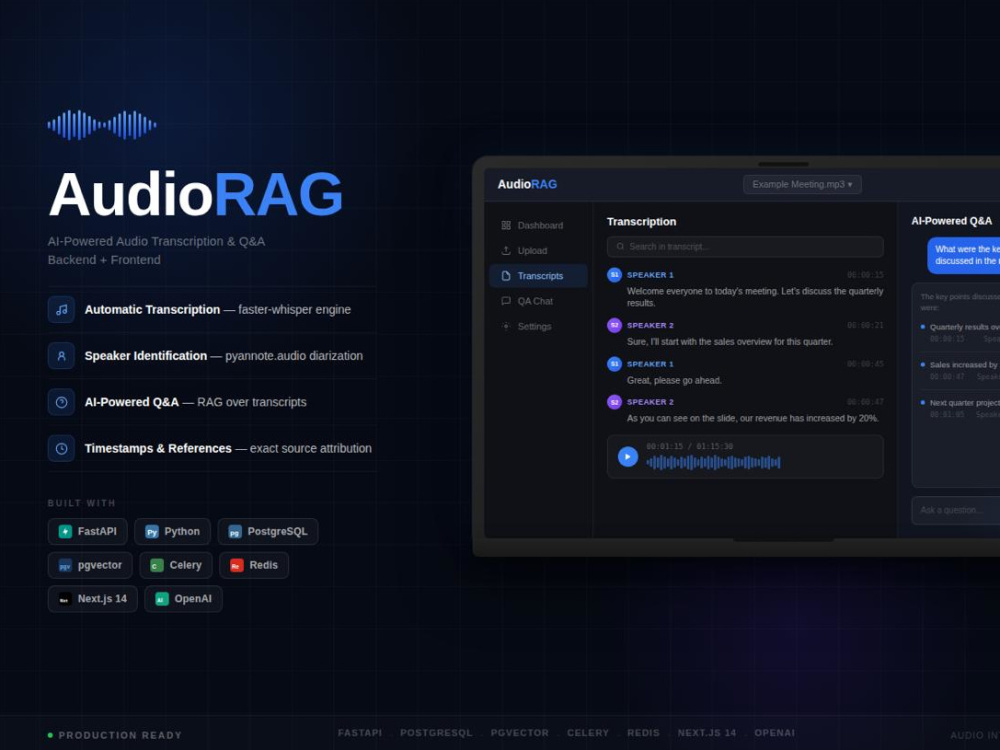Click the PostgreSQL logo icon
This screenshot has width=1000, height=750.
(235, 532)
